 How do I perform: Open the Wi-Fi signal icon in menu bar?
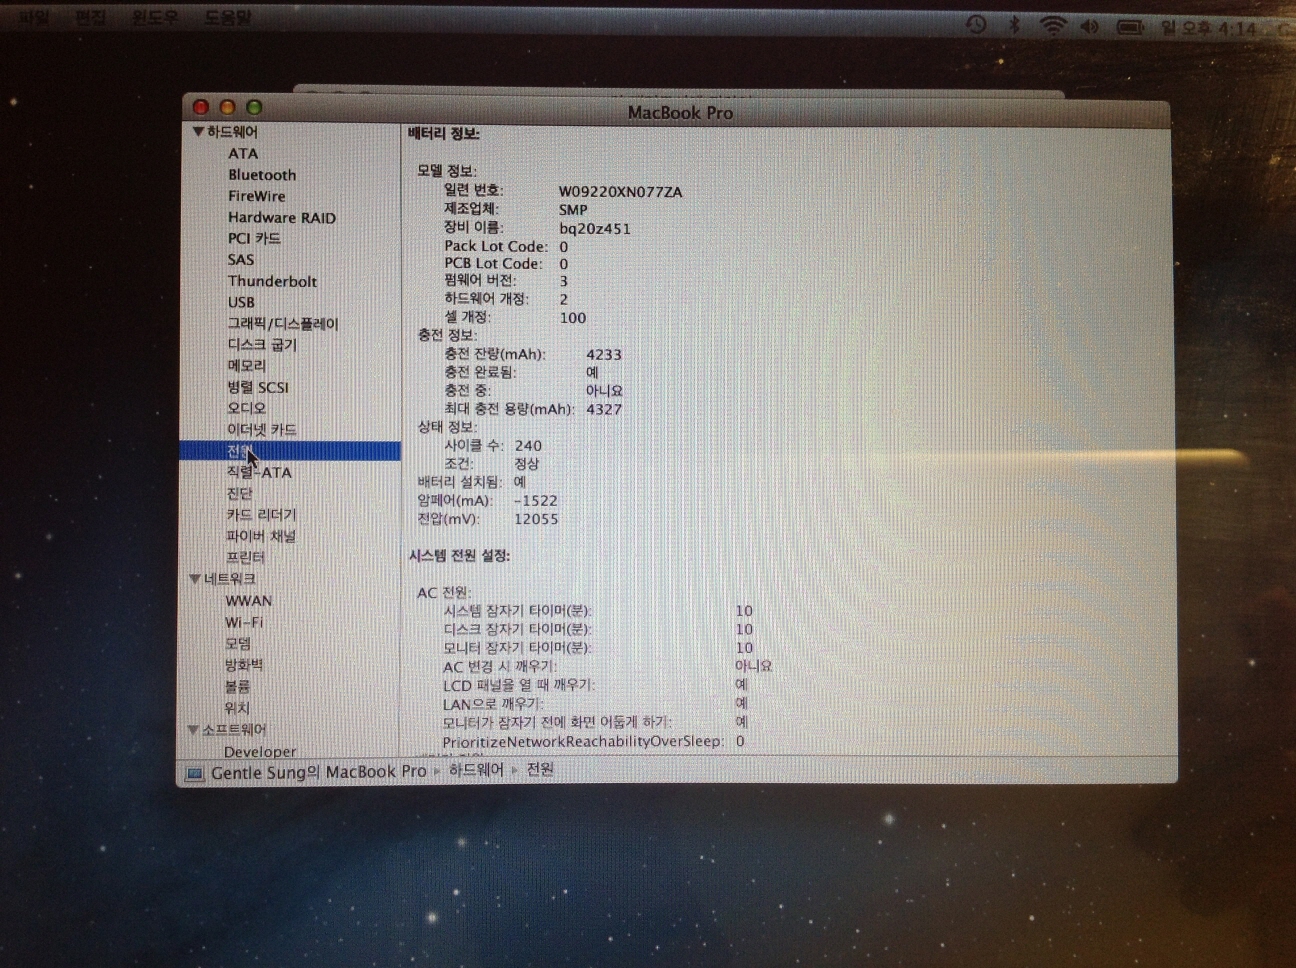[1052, 26]
